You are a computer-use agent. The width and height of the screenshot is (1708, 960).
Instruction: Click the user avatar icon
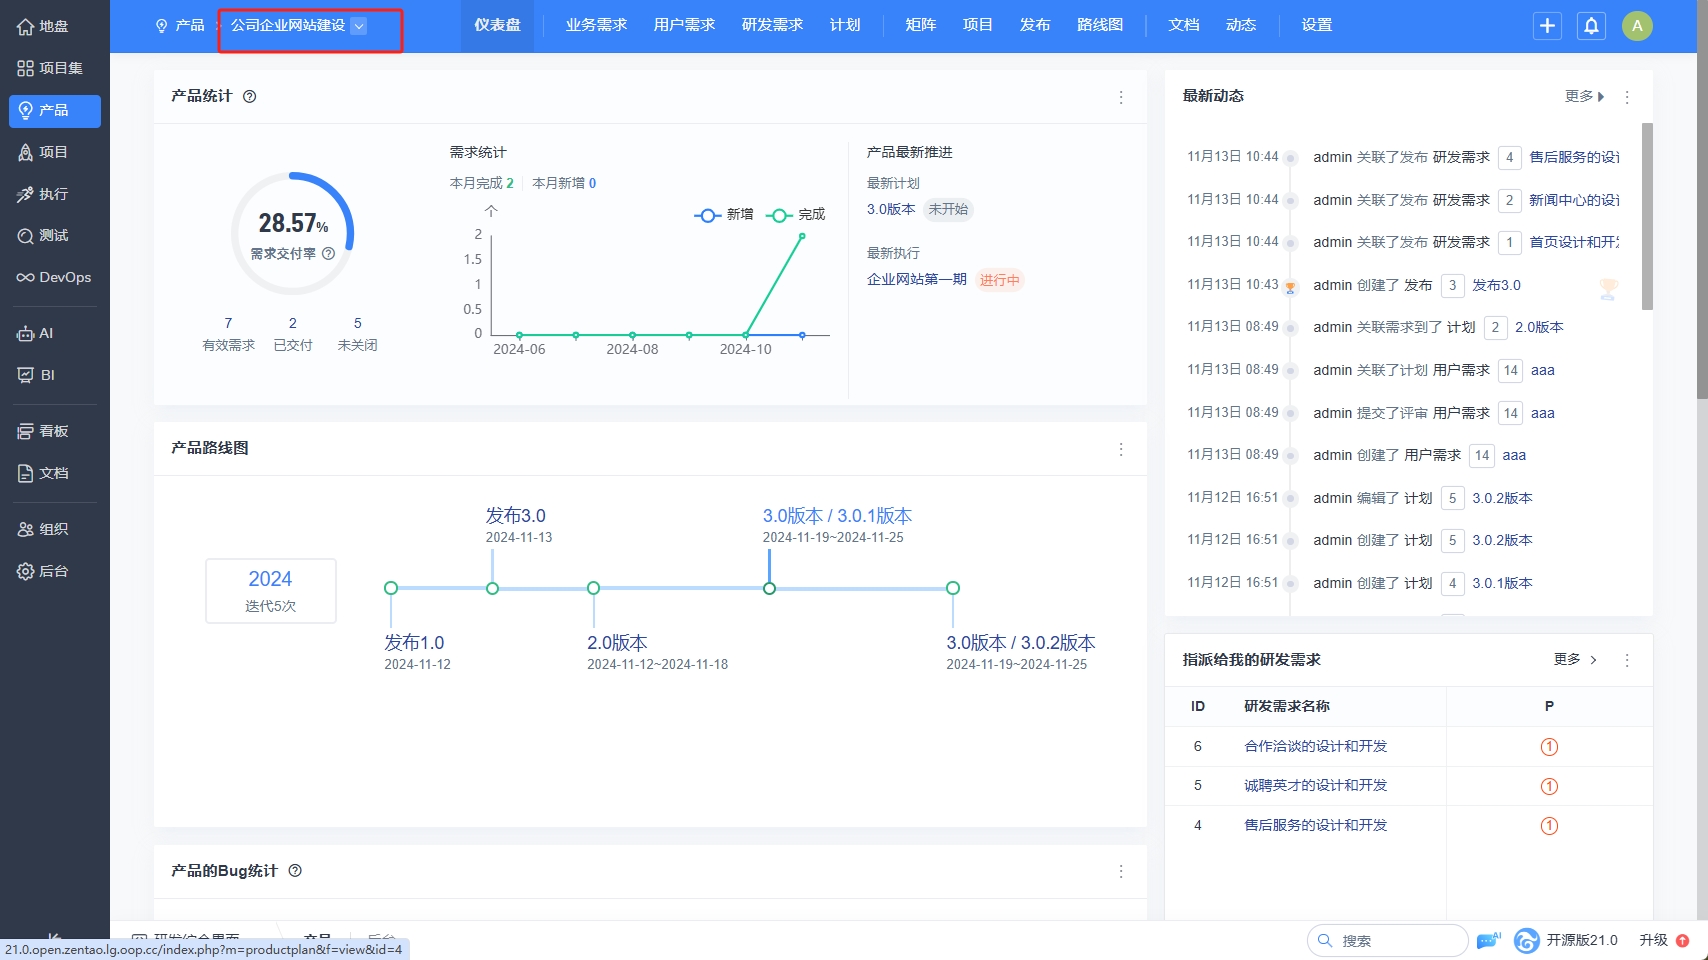pos(1637,26)
